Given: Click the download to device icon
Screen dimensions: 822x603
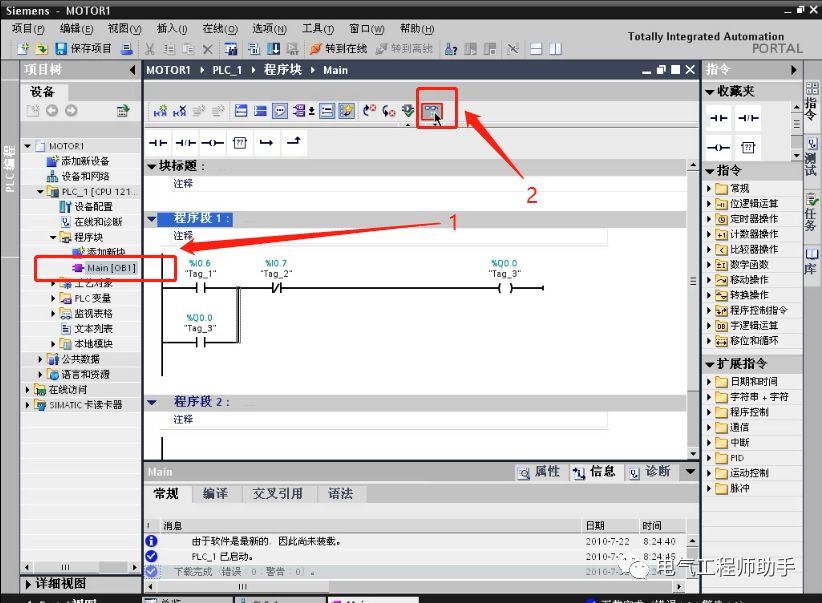Looking at the screenshot, I should 274,49.
